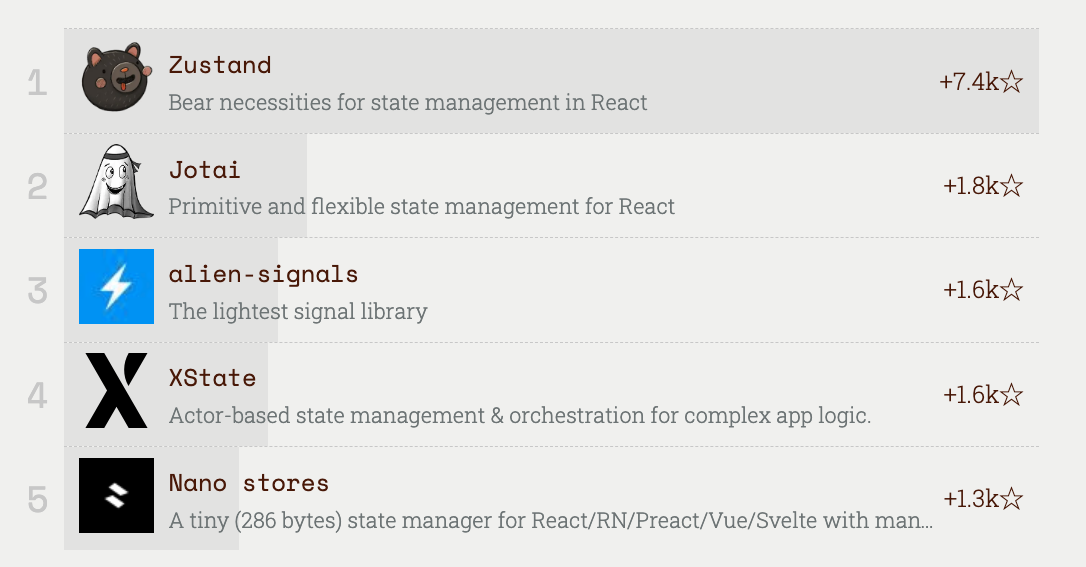Open the Zustand project title link
This screenshot has height=567, width=1086.
[220, 65]
